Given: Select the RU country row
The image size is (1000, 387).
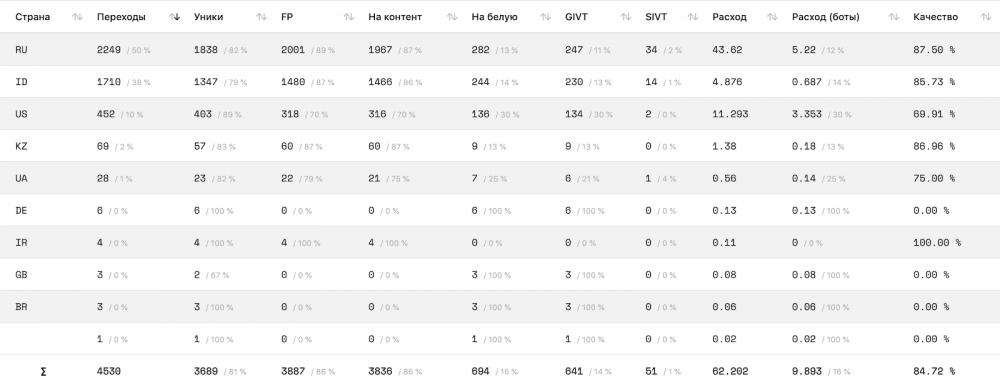Looking at the screenshot, I should (500, 49).
